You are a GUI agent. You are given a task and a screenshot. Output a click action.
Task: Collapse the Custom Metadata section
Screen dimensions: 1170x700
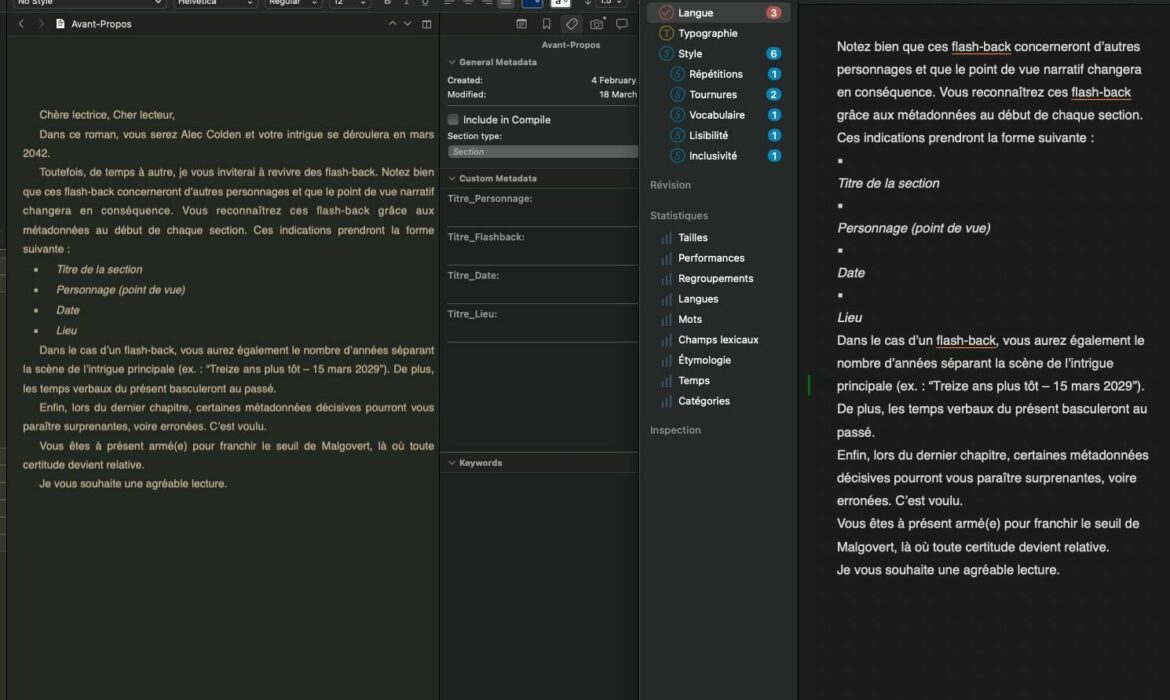click(452, 178)
